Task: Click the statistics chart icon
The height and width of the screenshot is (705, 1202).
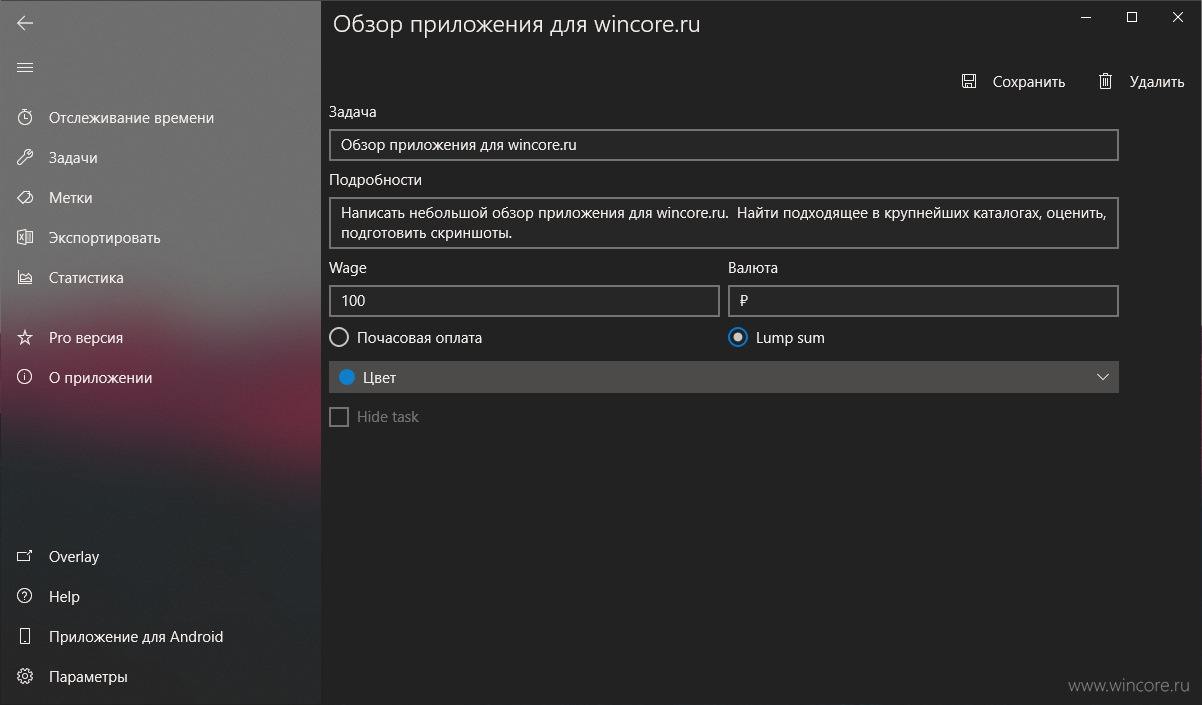Action: pos(26,277)
